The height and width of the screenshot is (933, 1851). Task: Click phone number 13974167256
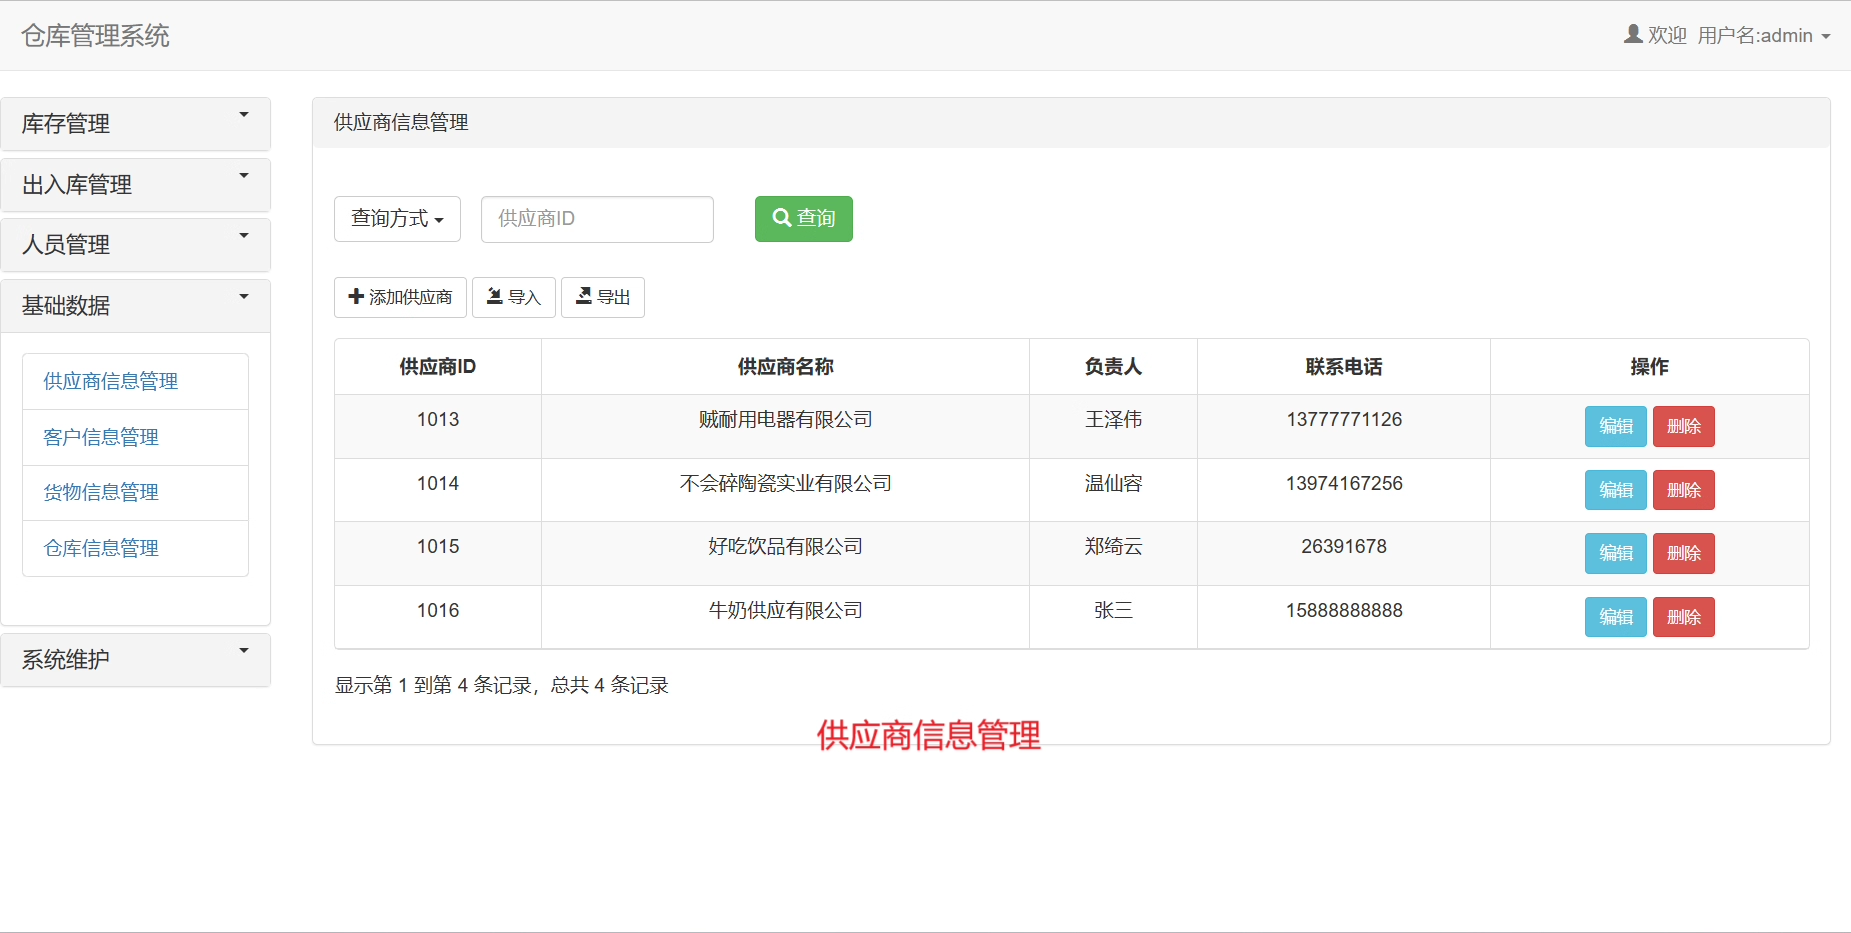[x=1344, y=484]
